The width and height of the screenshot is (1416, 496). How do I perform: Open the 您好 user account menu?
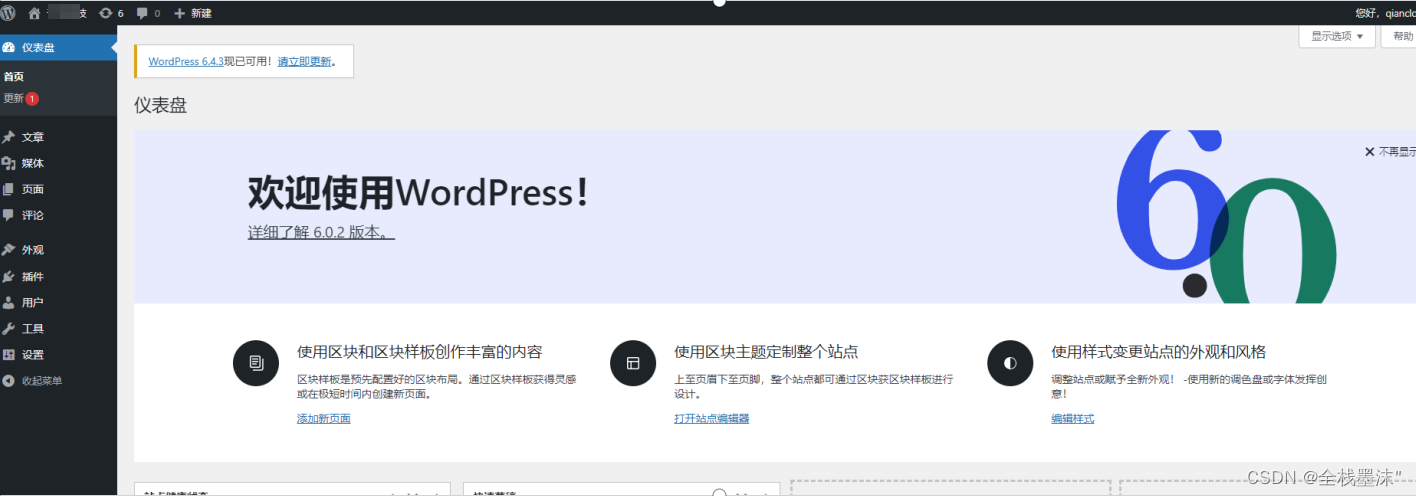click(1385, 13)
